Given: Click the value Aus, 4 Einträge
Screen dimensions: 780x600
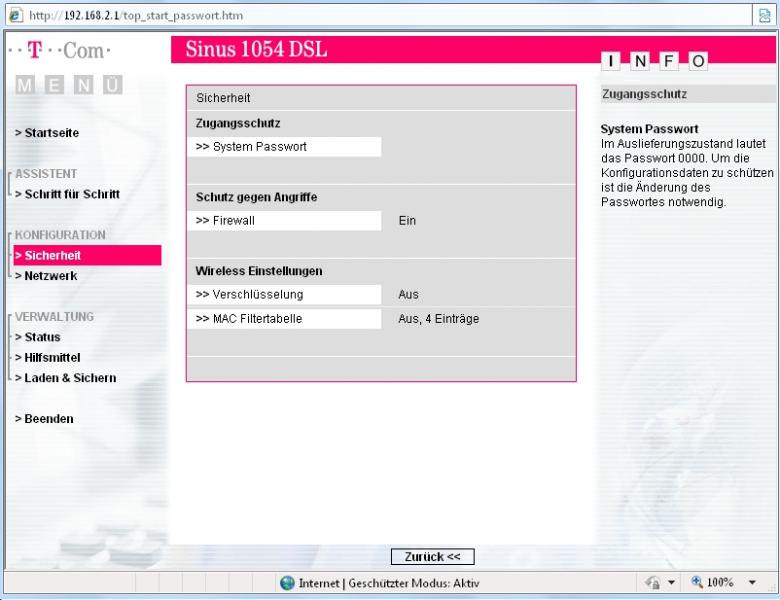Looking at the screenshot, I should pyautogui.click(x=439, y=319).
